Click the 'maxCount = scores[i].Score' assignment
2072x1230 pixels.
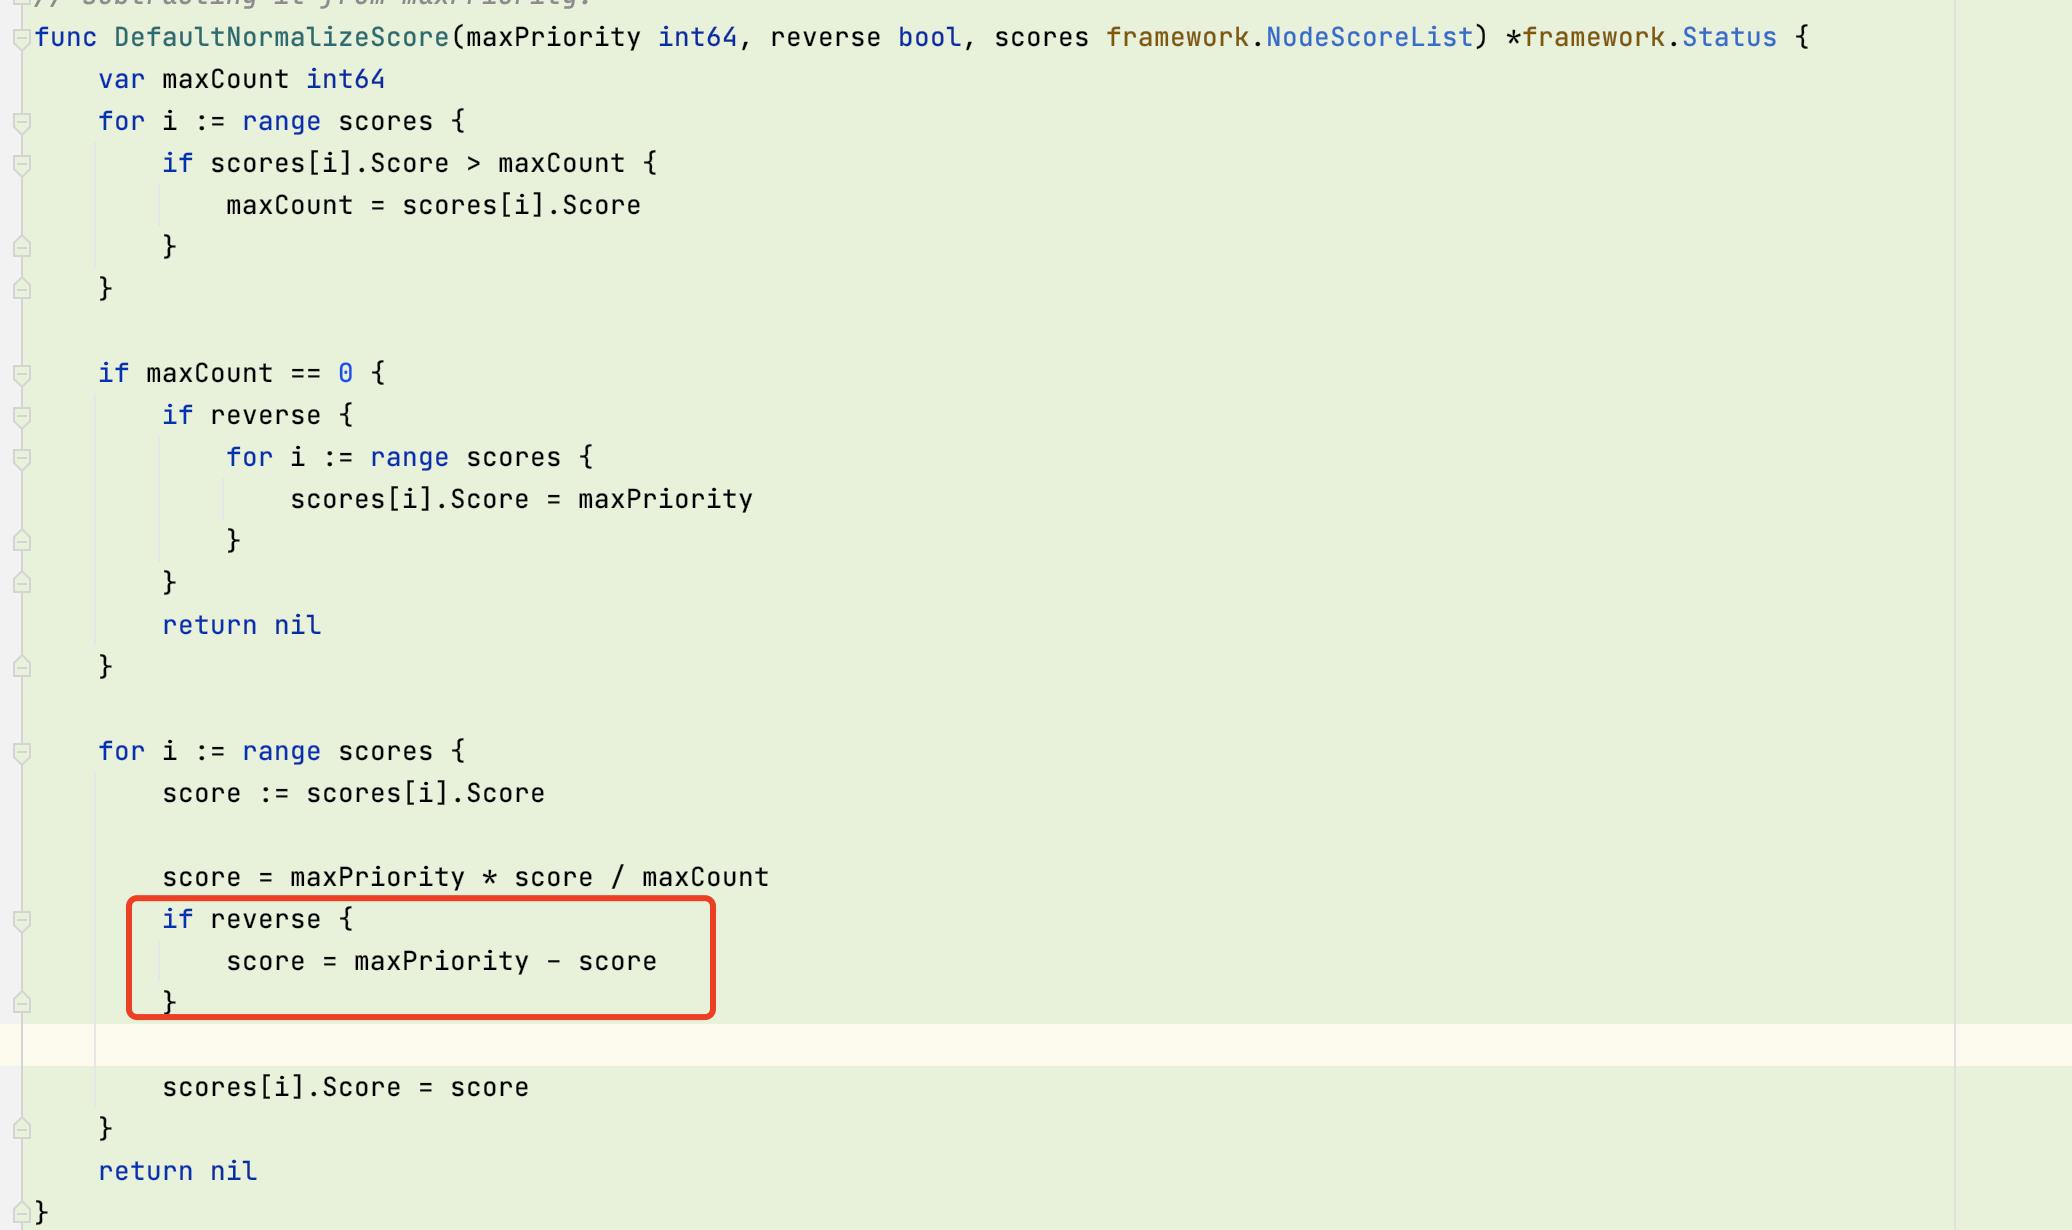pyautogui.click(x=433, y=206)
